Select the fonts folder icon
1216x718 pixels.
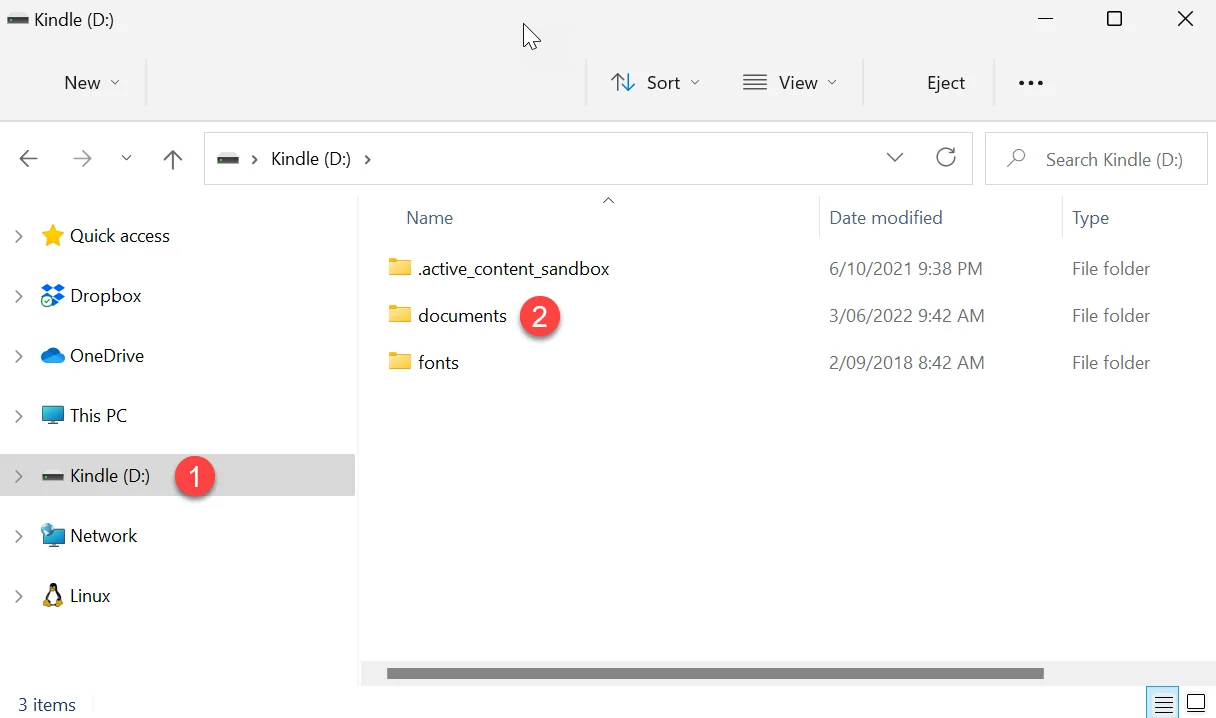click(400, 362)
